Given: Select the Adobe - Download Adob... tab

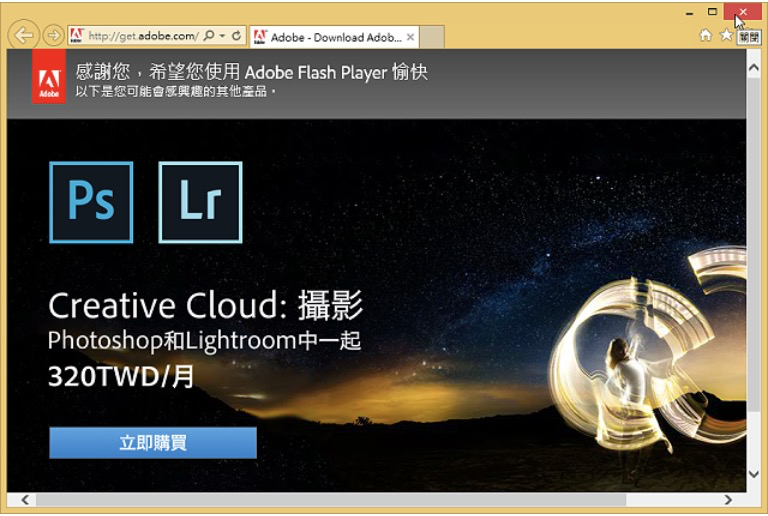Looking at the screenshot, I should pyautogui.click(x=334, y=37).
